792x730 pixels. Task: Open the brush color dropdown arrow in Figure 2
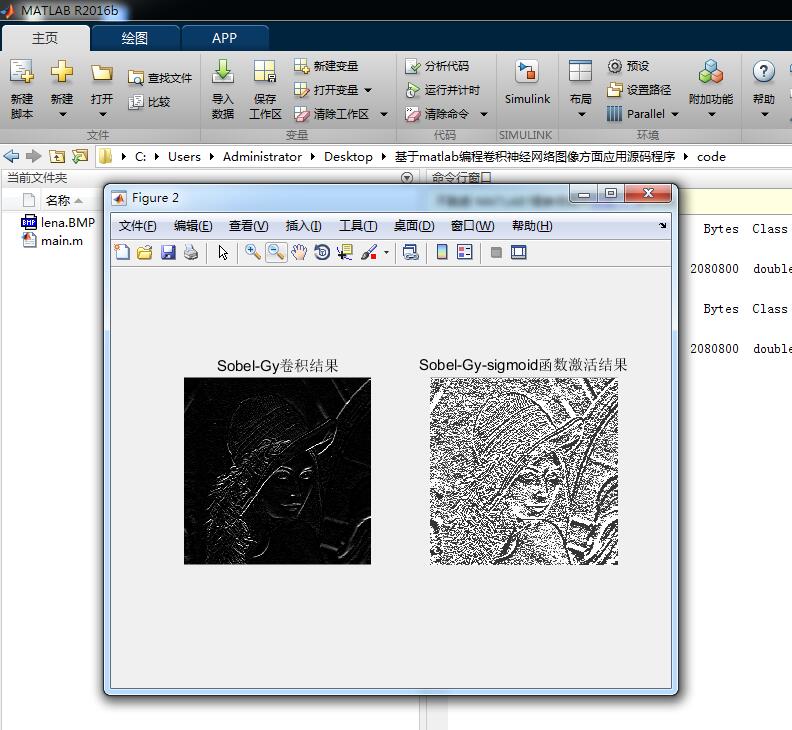tap(386, 253)
